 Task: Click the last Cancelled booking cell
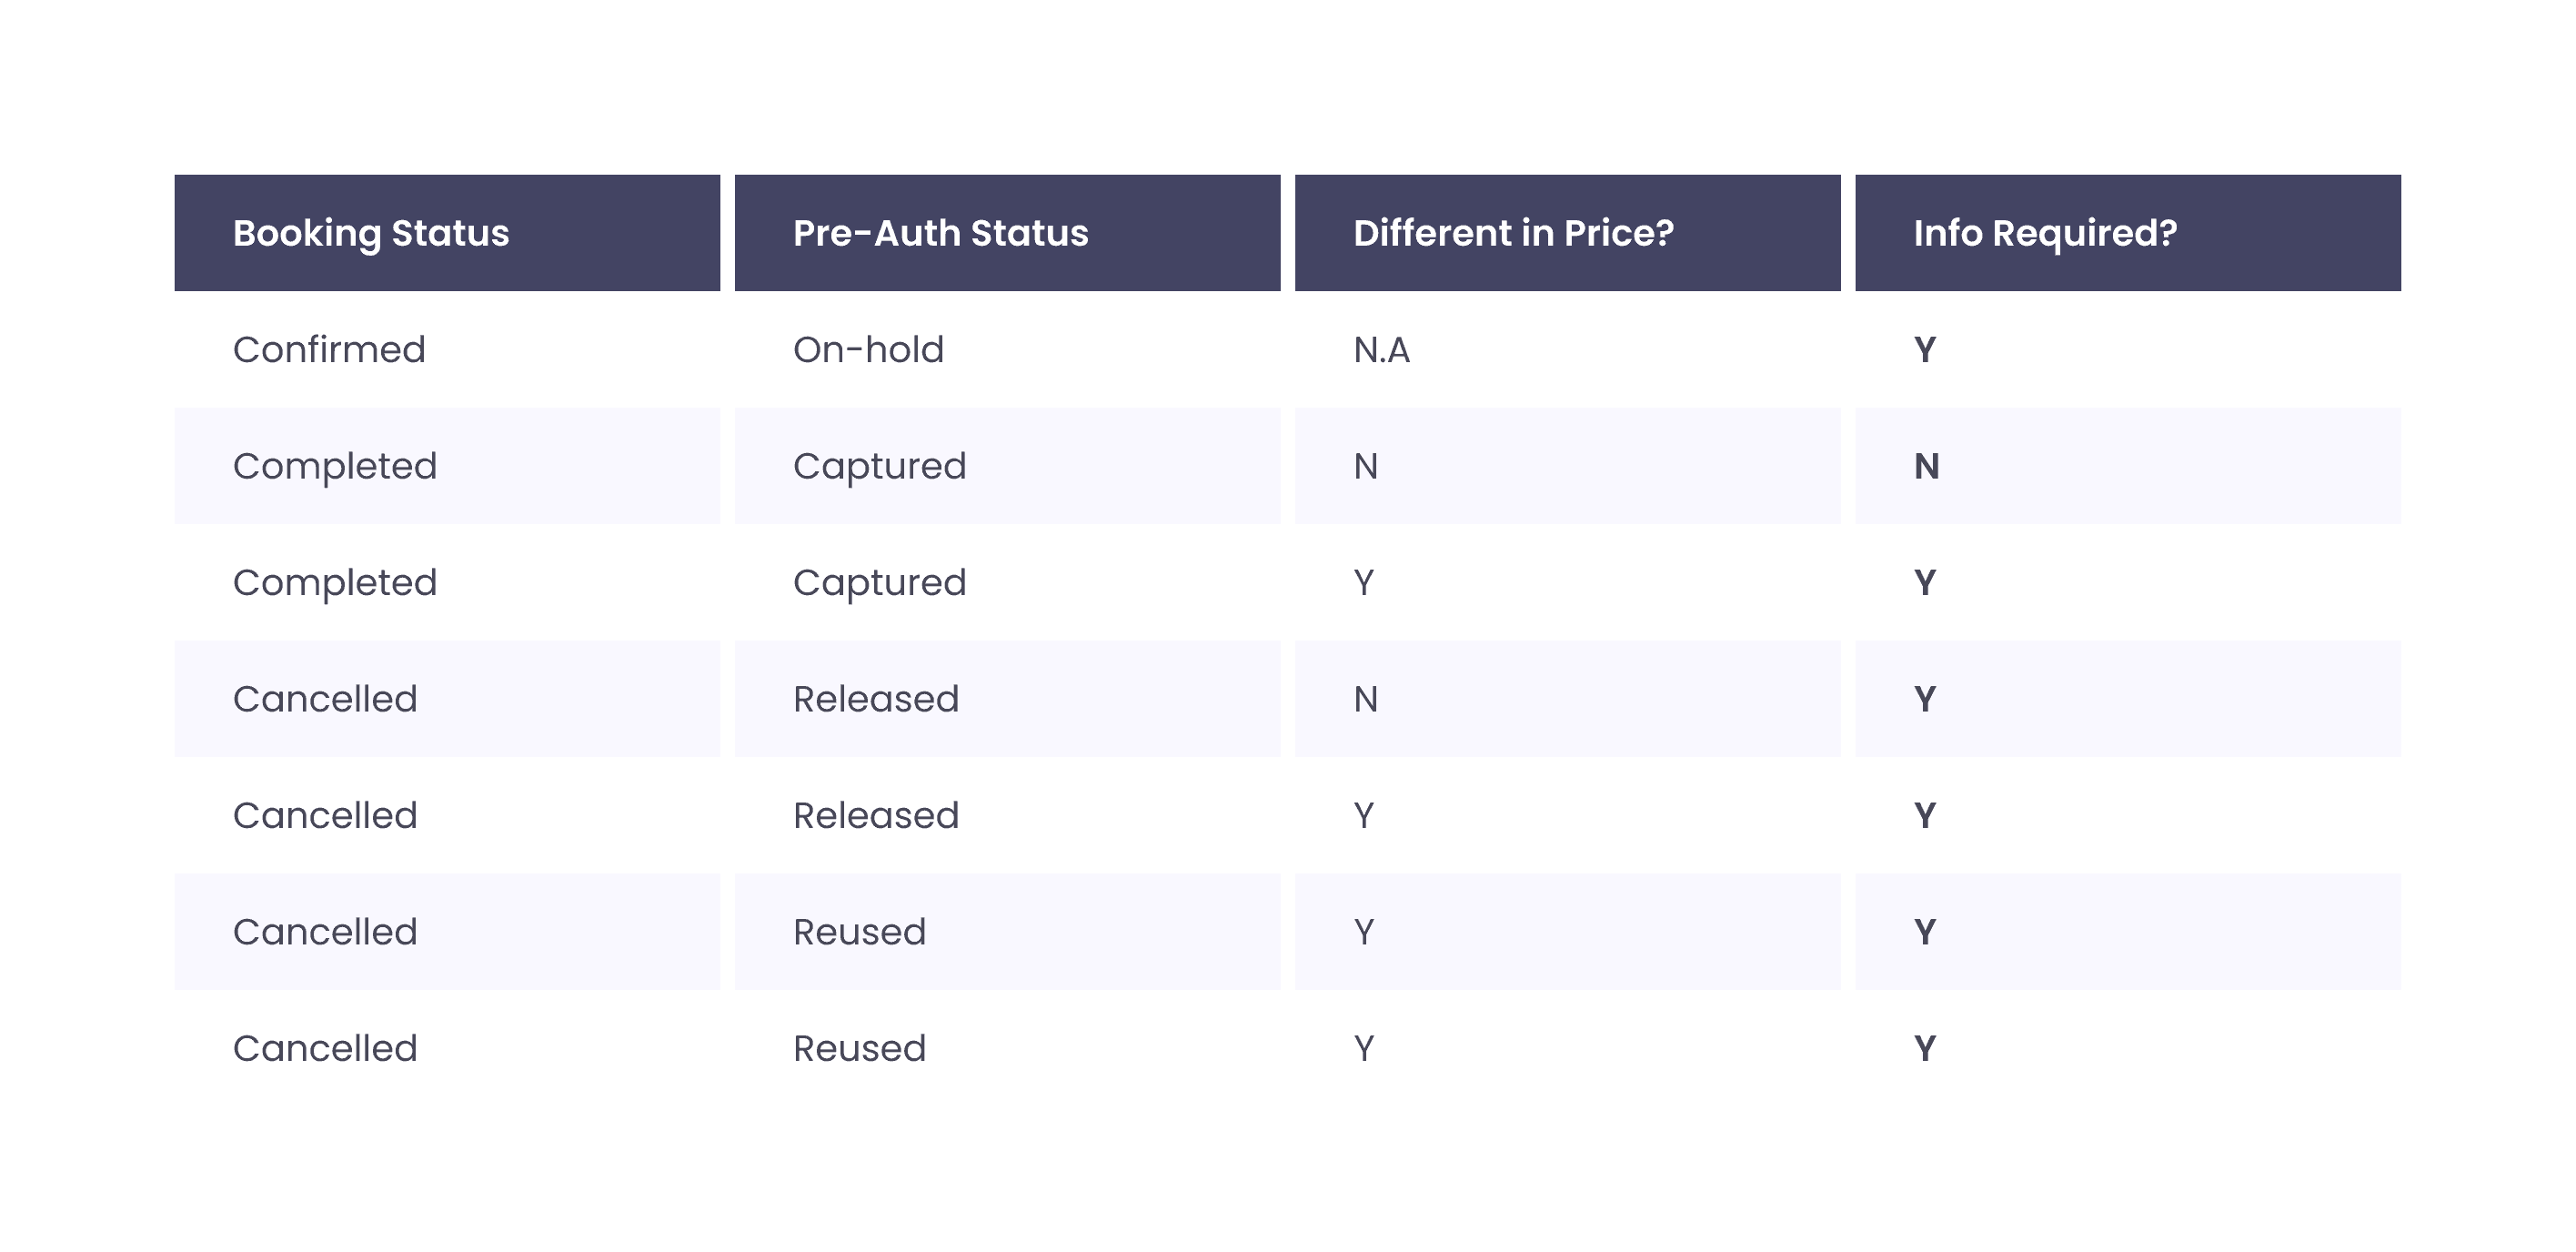[x=325, y=1049]
